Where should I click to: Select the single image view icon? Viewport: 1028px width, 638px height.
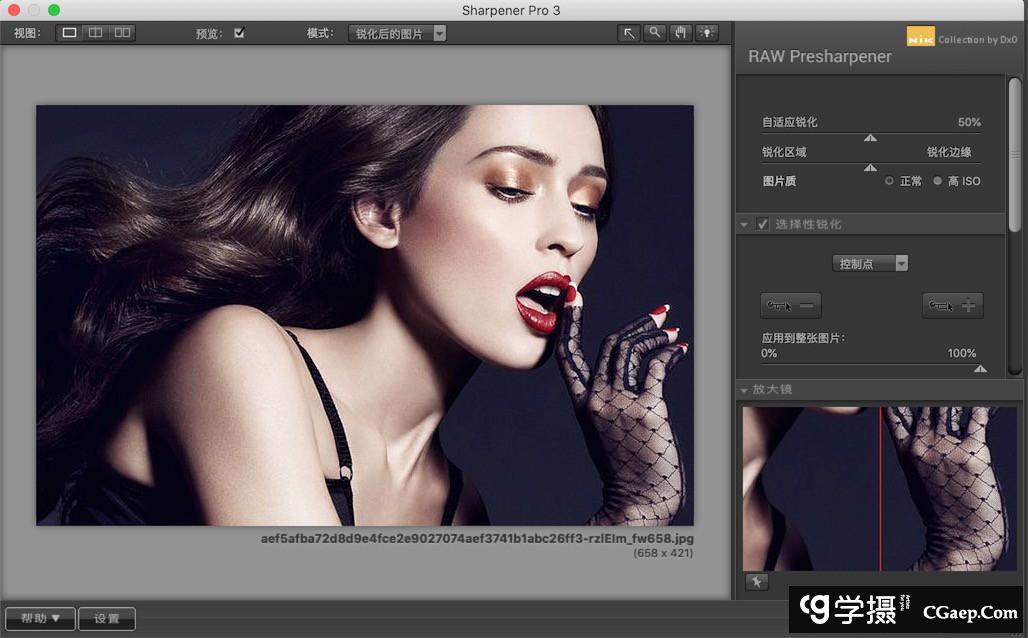pos(69,33)
